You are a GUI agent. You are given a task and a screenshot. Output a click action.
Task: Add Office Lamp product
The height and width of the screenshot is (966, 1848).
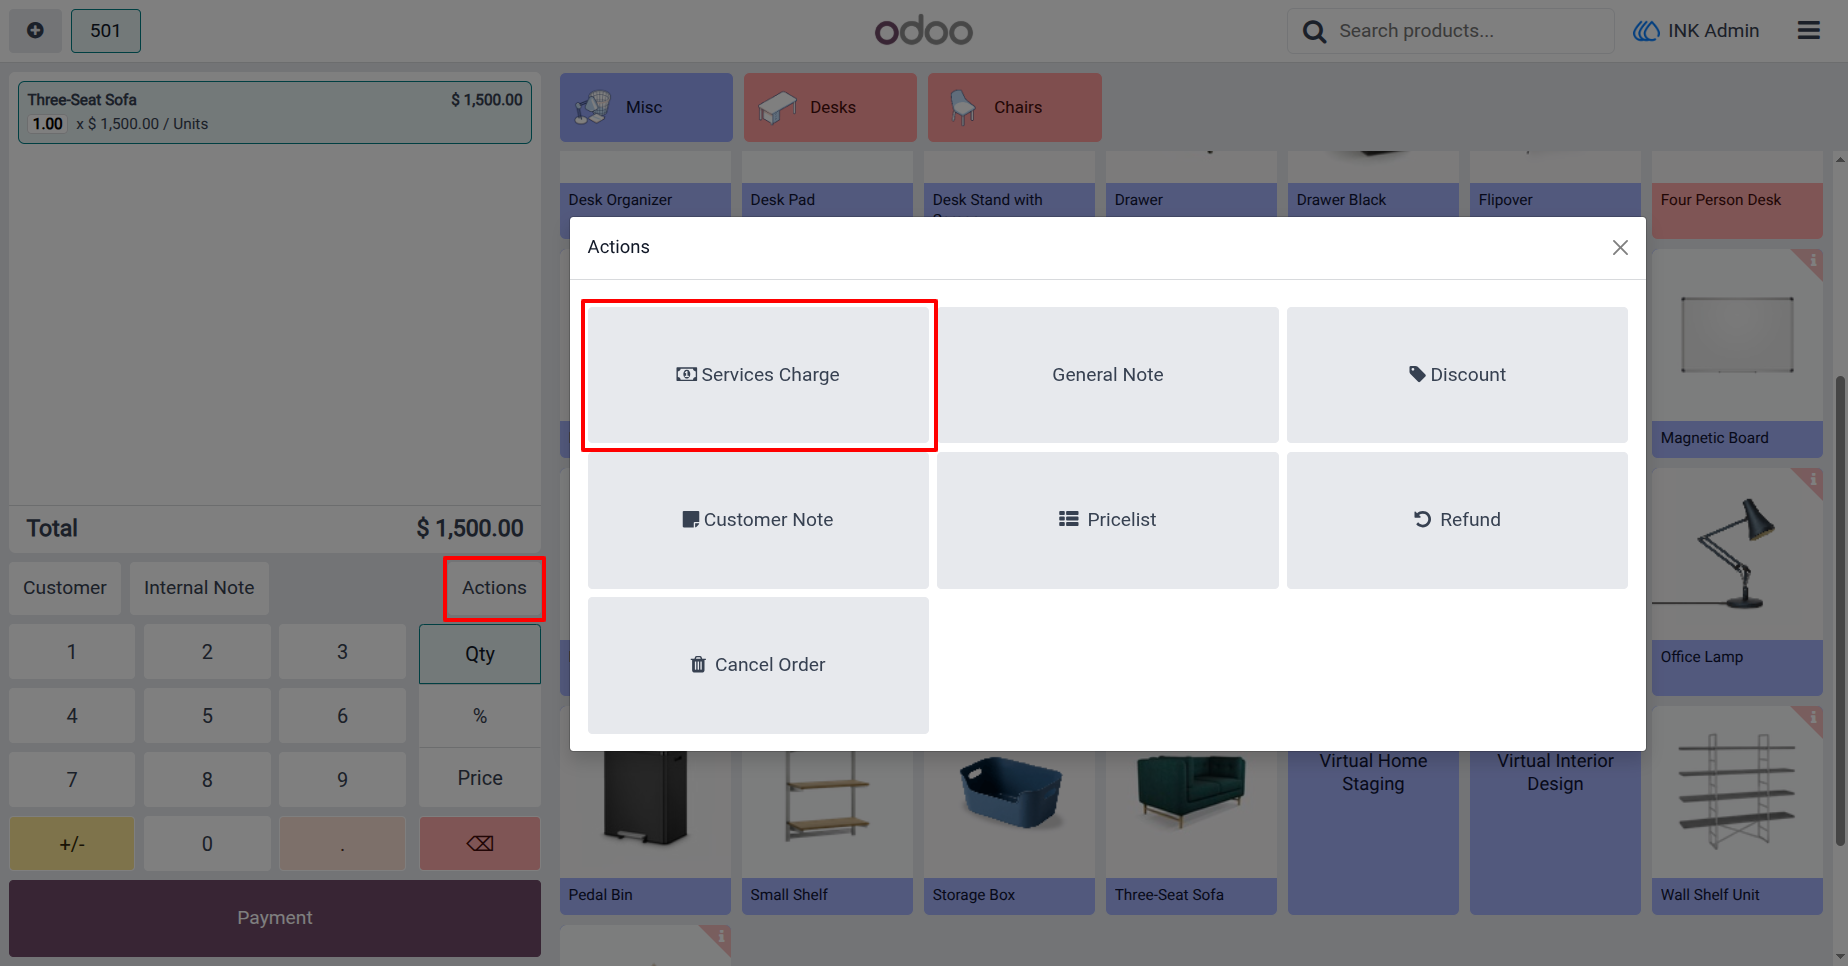1737,582
